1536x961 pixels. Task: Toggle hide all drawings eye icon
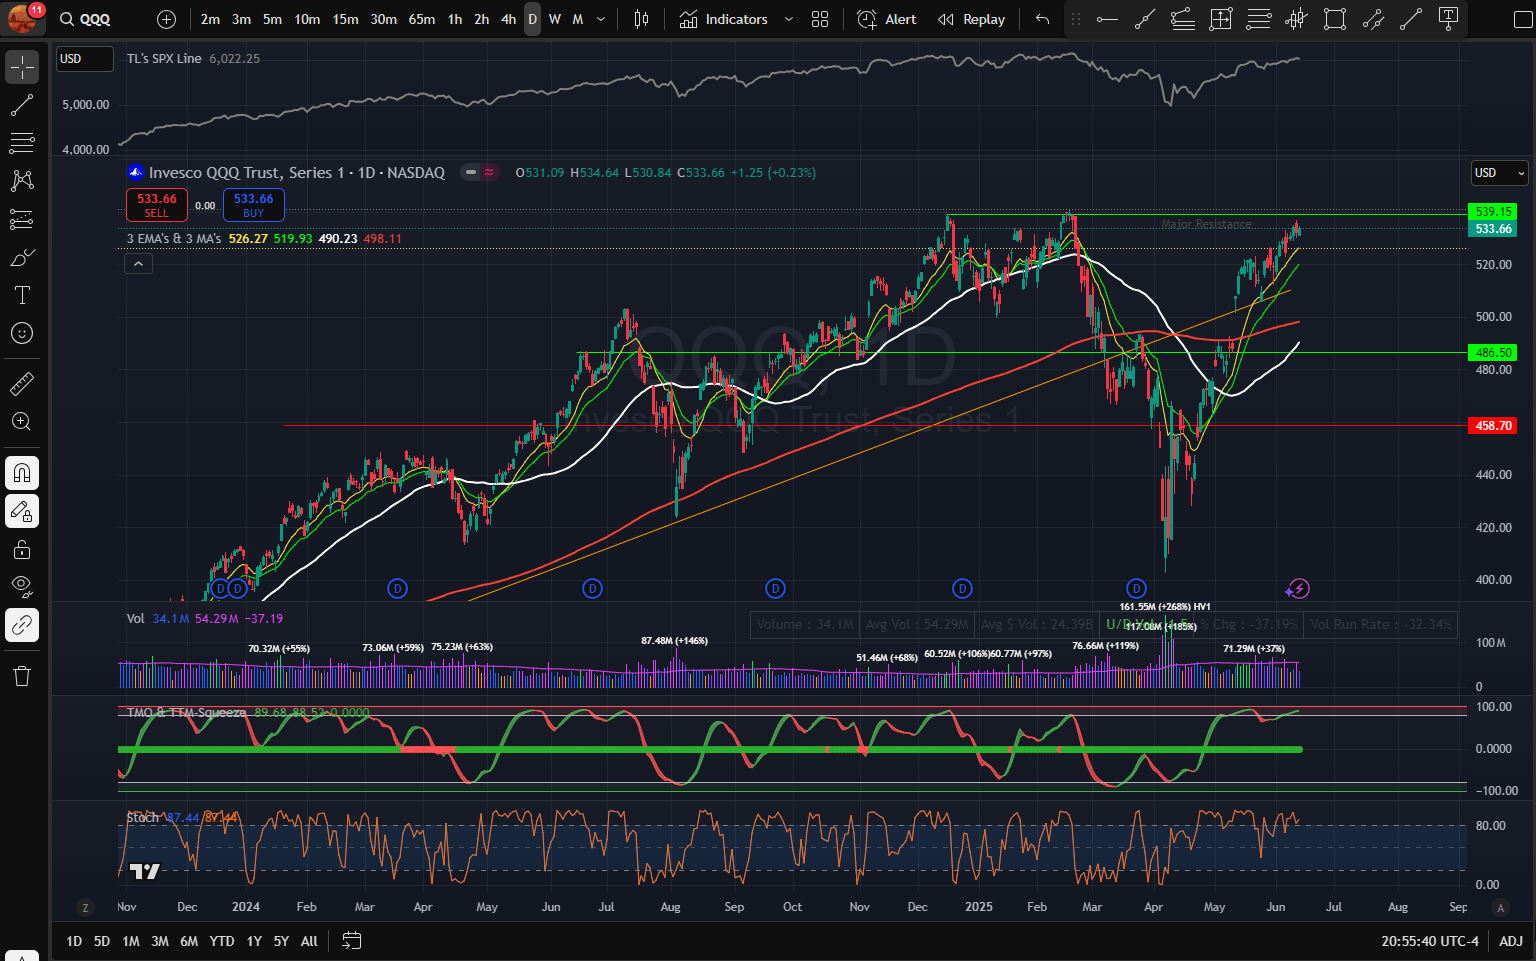(x=22, y=587)
